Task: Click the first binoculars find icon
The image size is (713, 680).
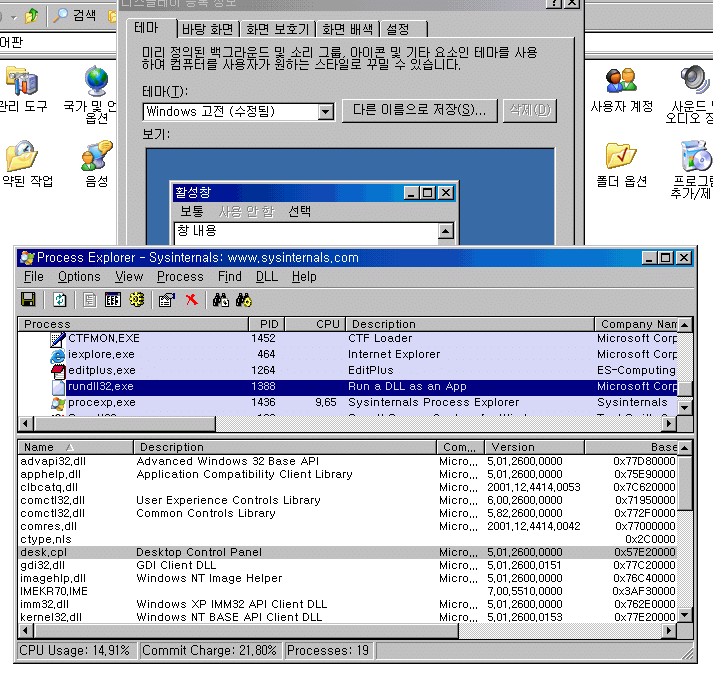Action: coord(221,300)
